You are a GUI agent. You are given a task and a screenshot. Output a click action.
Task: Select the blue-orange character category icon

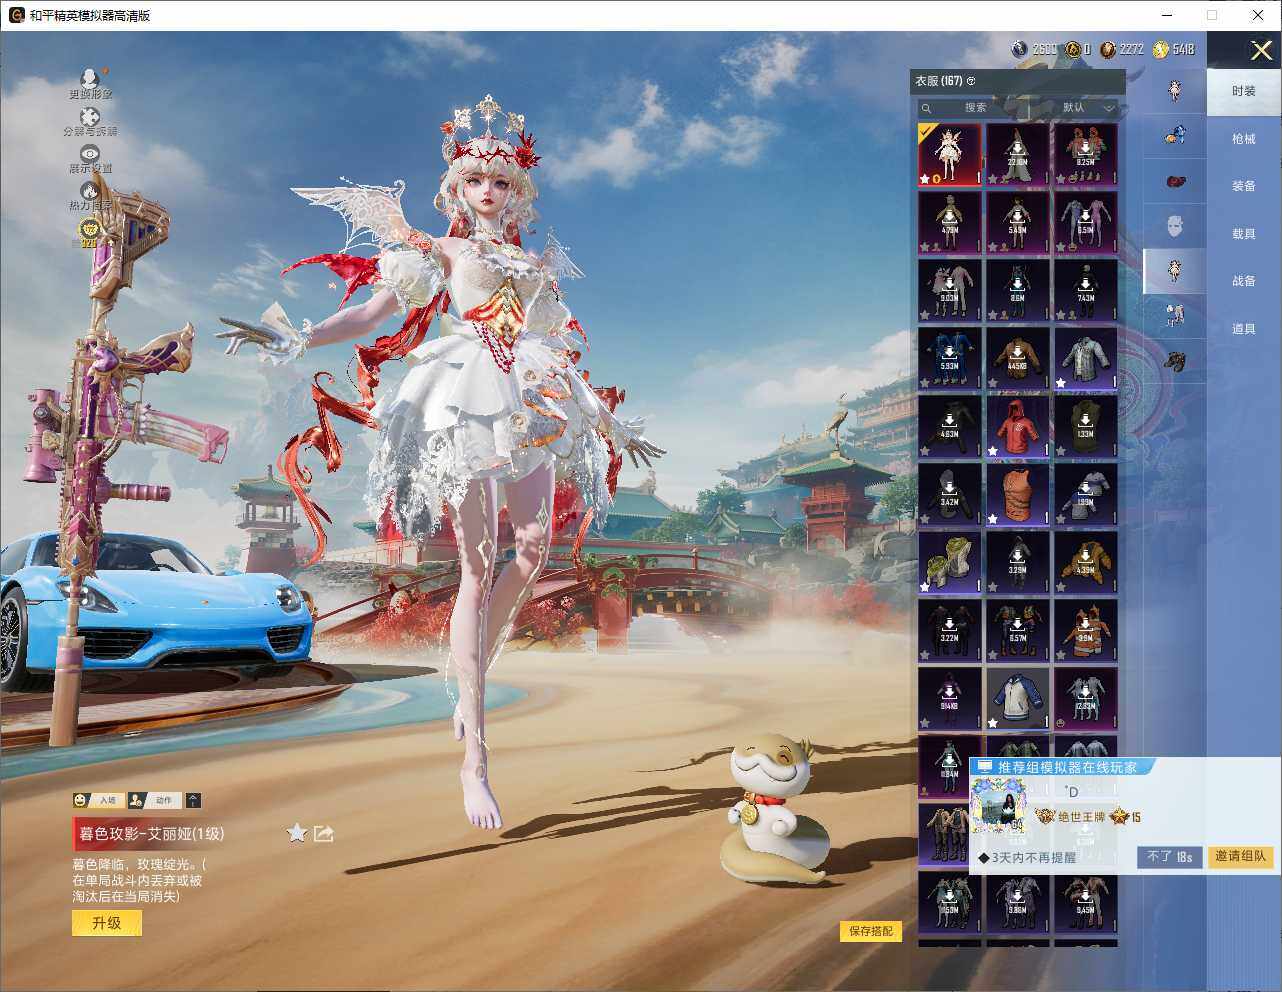click(x=1175, y=134)
